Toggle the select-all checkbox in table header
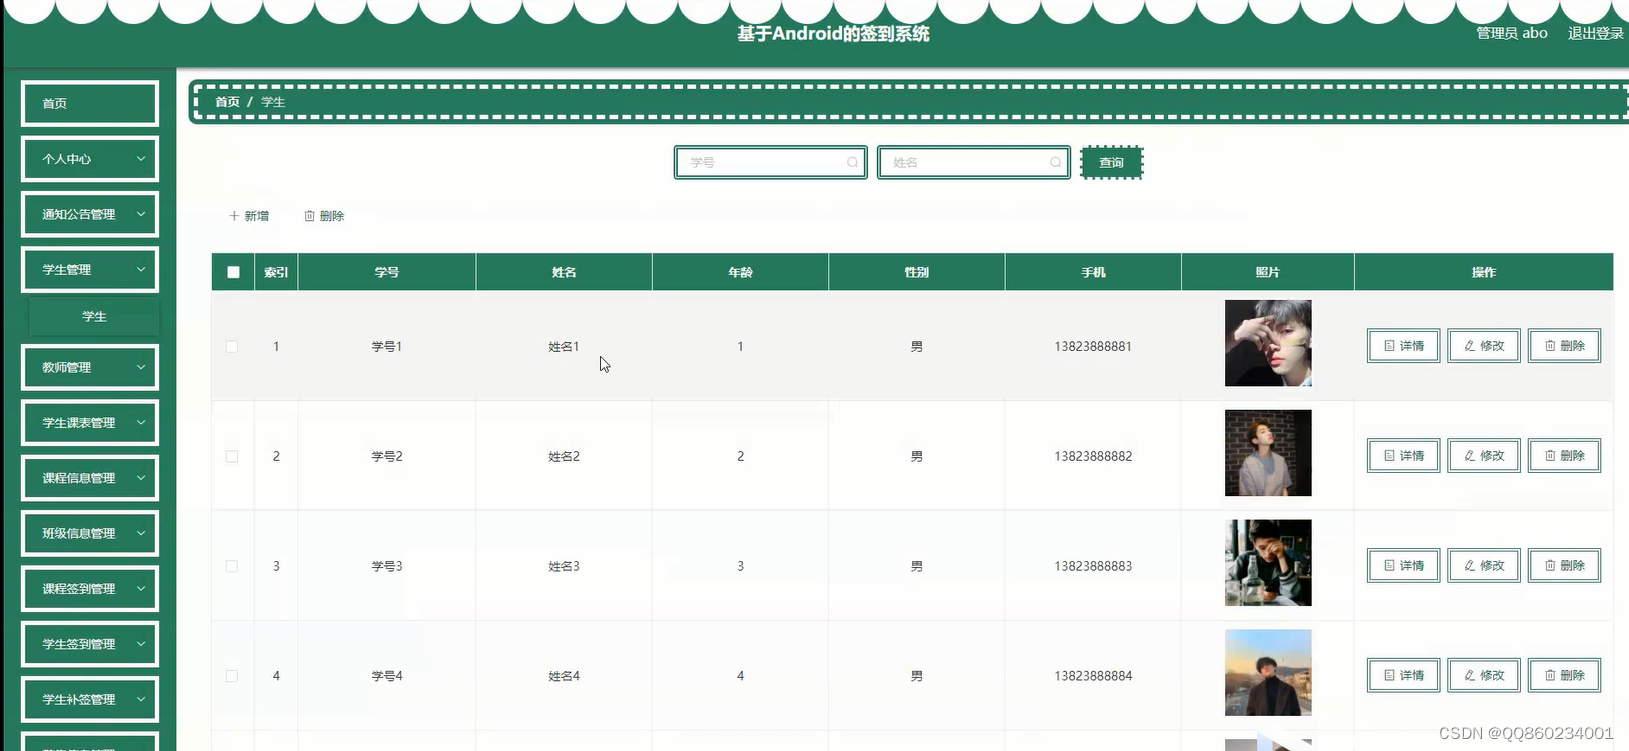This screenshot has width=1629, height=751. [x=233, y=272]
